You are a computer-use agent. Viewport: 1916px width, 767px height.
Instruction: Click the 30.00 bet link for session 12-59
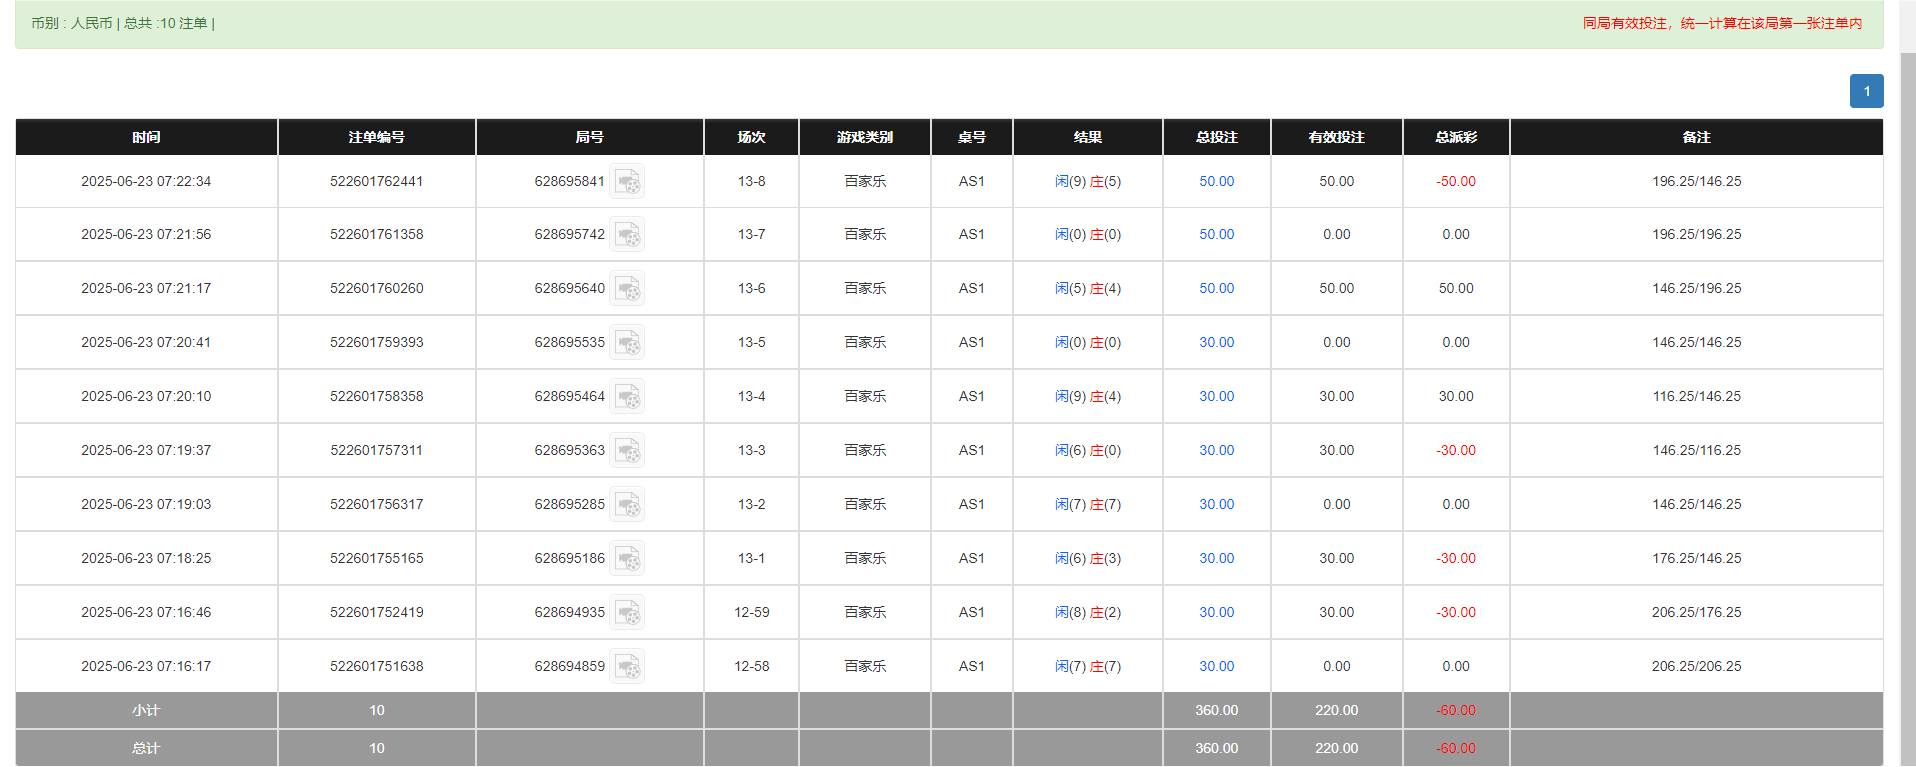tap(1216, 613)
